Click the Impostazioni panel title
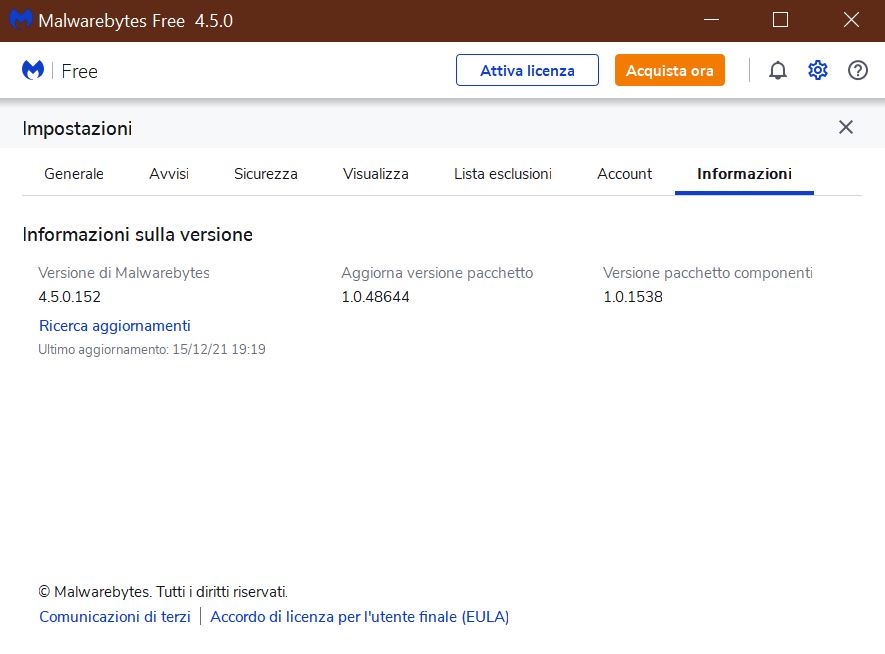Screen dimensions: 885x654 pyautogui.click(x=77, y=129)
